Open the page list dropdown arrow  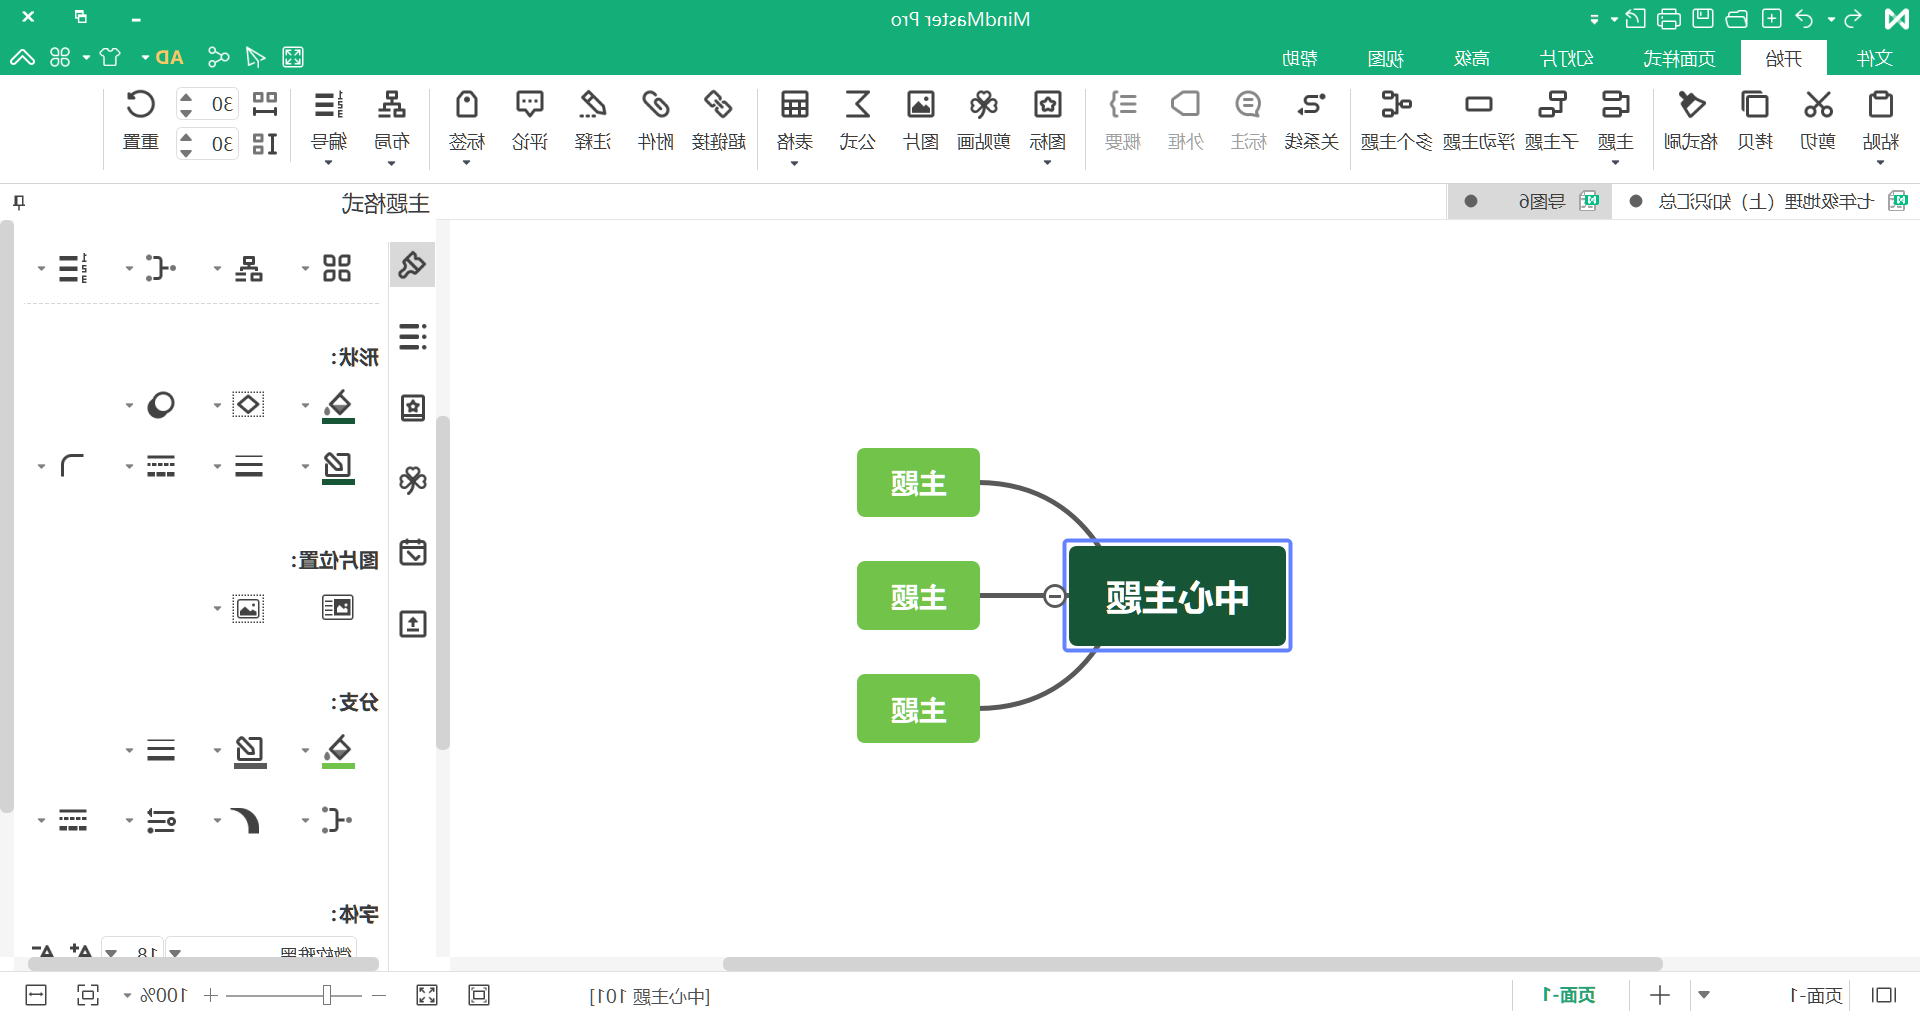(1704, 995)
